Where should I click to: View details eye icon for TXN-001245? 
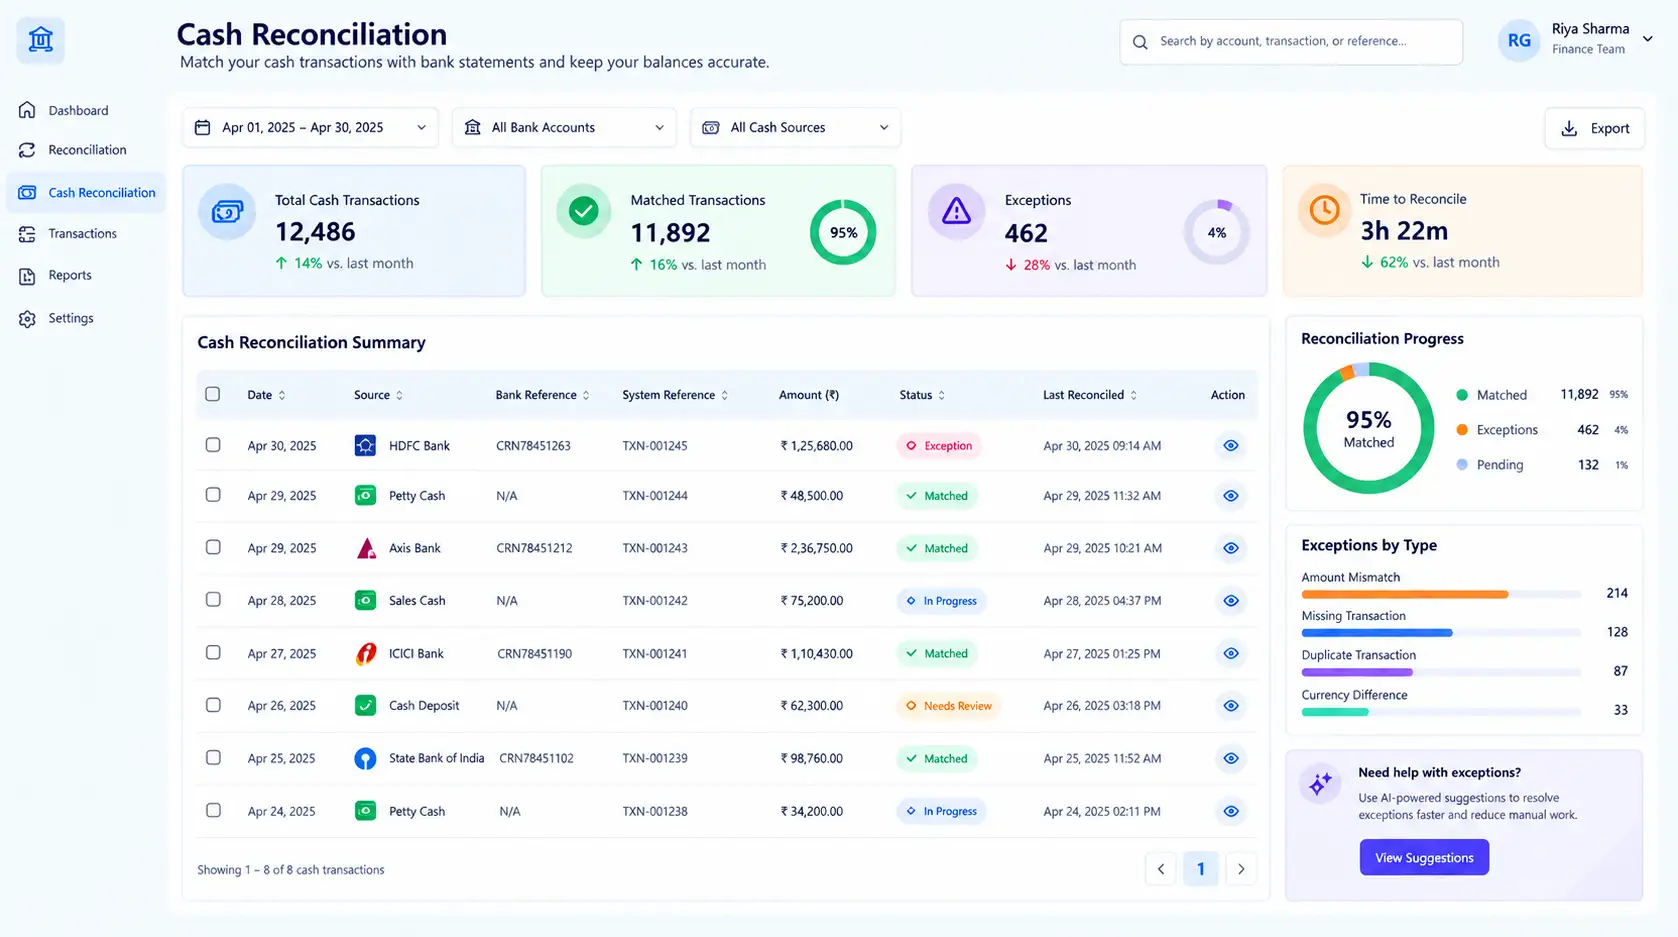pyautogui.click(x=1231, y=445)
